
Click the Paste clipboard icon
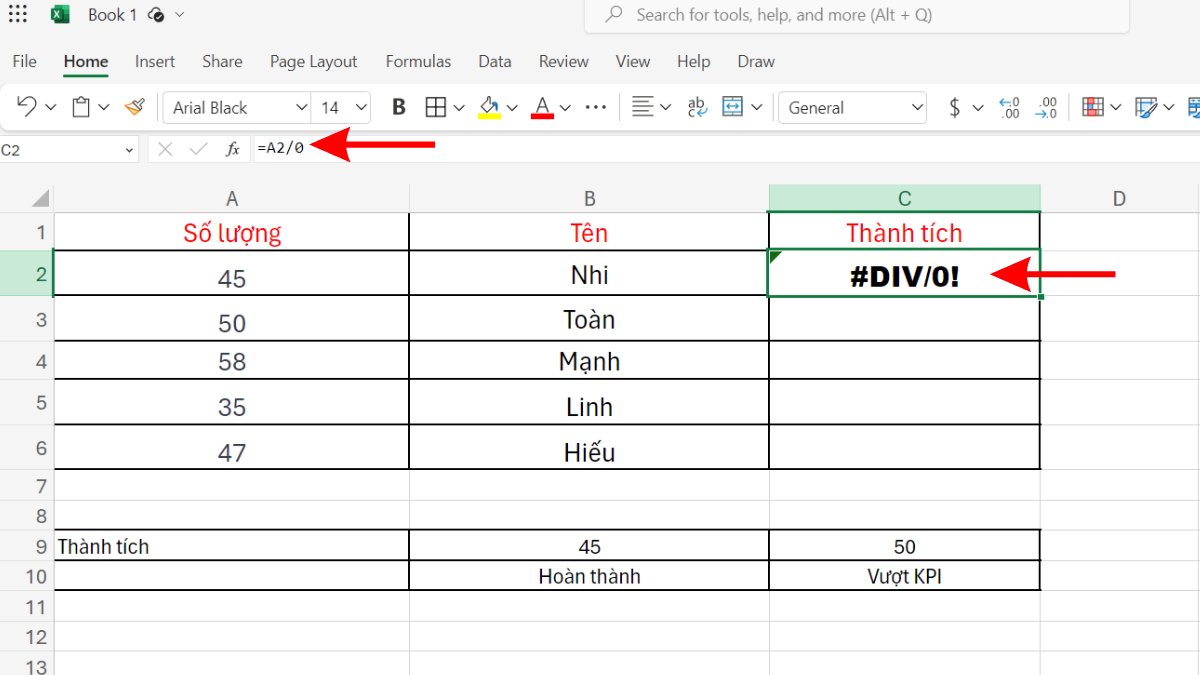point(82,107)
